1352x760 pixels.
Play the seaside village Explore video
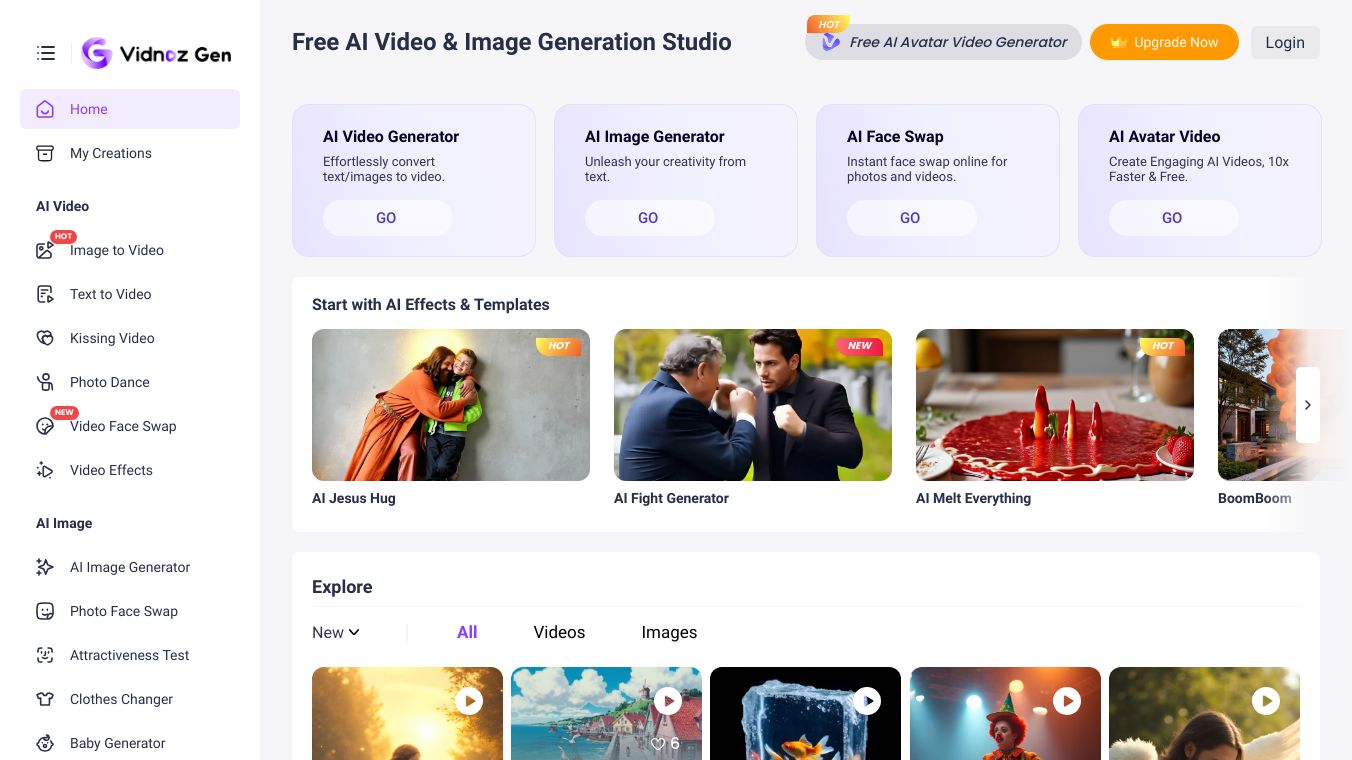coord(668,701)
